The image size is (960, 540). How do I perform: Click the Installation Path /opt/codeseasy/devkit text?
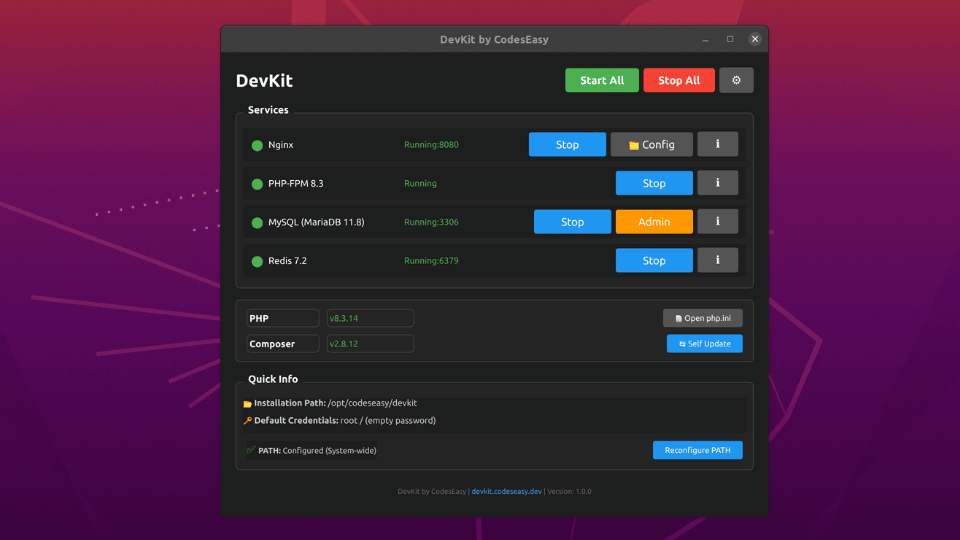336,403
